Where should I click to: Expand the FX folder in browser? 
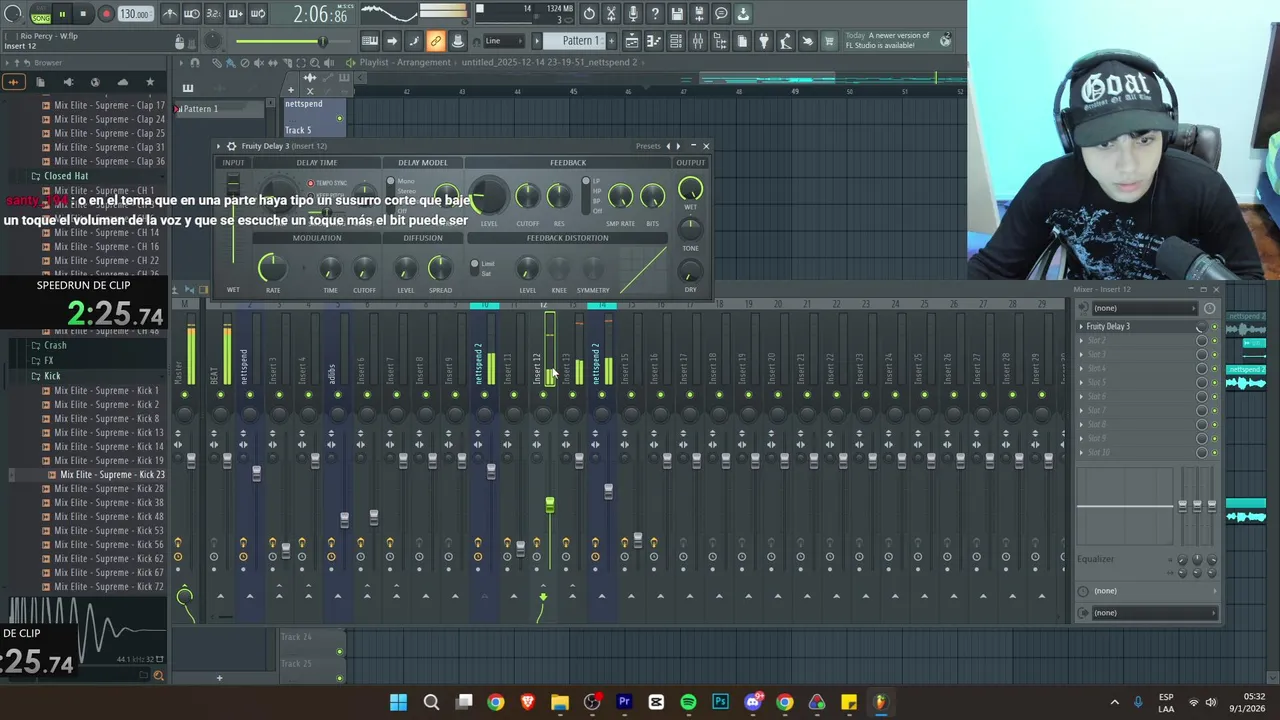point(49,360)
